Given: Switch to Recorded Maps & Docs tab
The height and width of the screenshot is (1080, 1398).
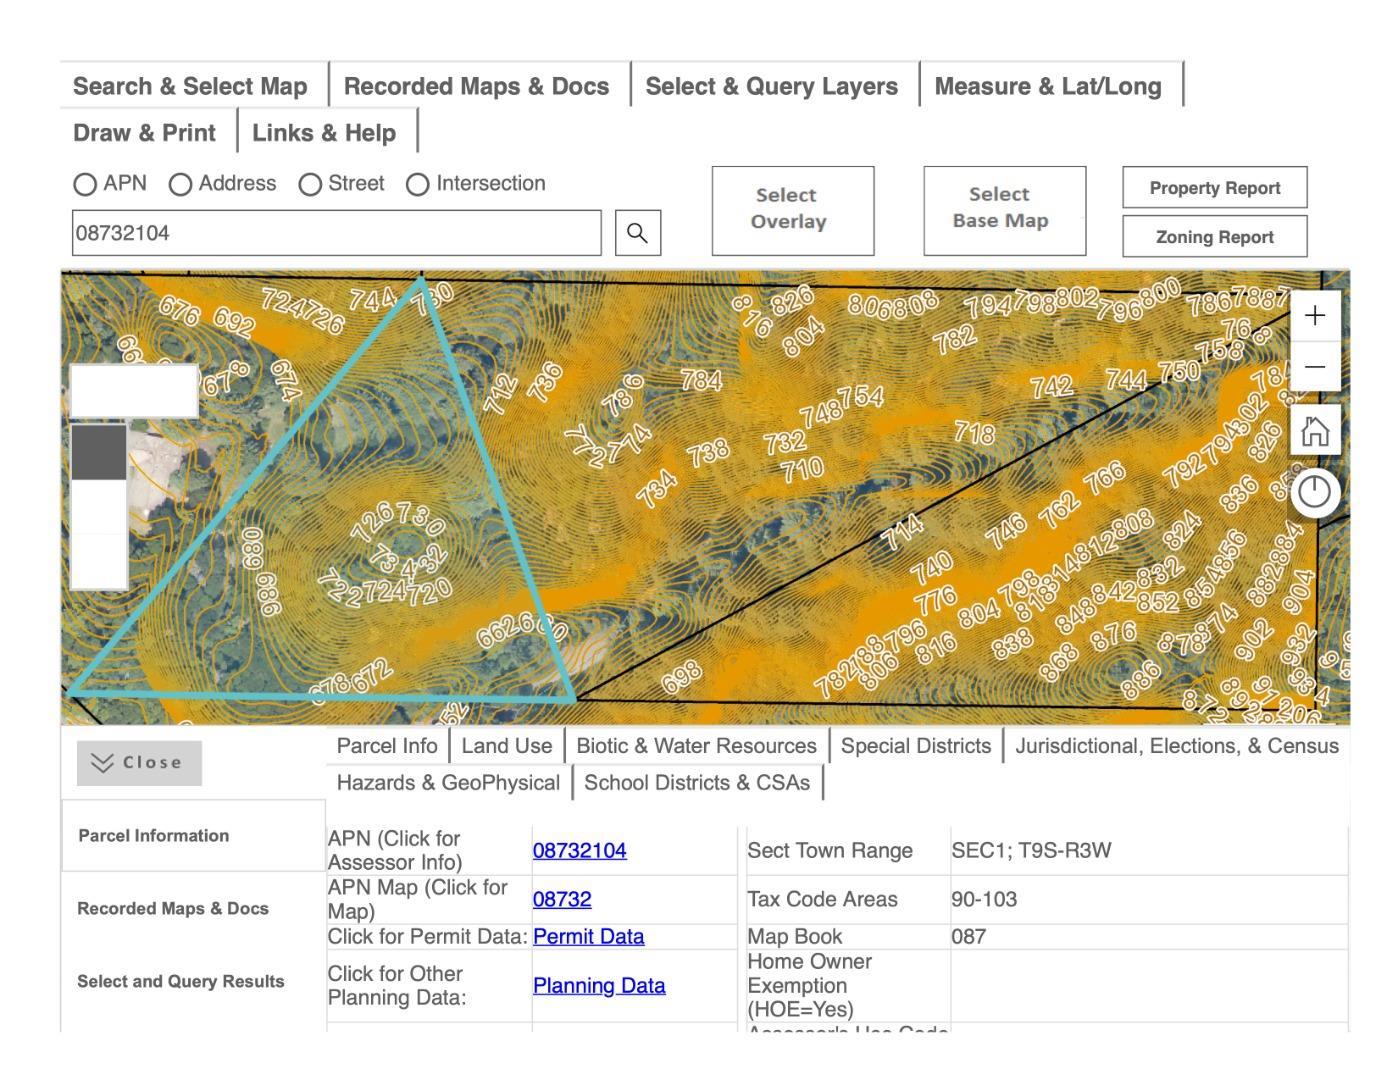Looking at the screenshot, I should pos(476,87).
